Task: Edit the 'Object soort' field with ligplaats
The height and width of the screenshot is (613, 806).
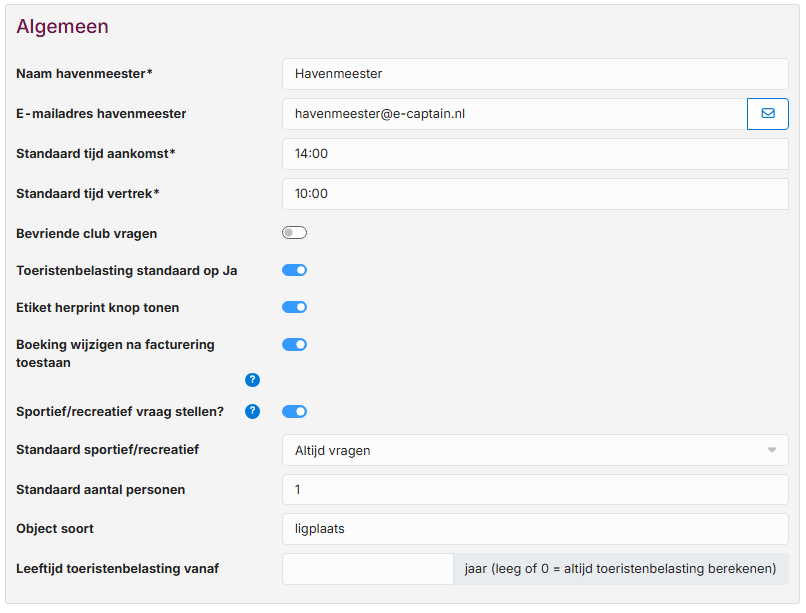Action: tap(535, 529)
